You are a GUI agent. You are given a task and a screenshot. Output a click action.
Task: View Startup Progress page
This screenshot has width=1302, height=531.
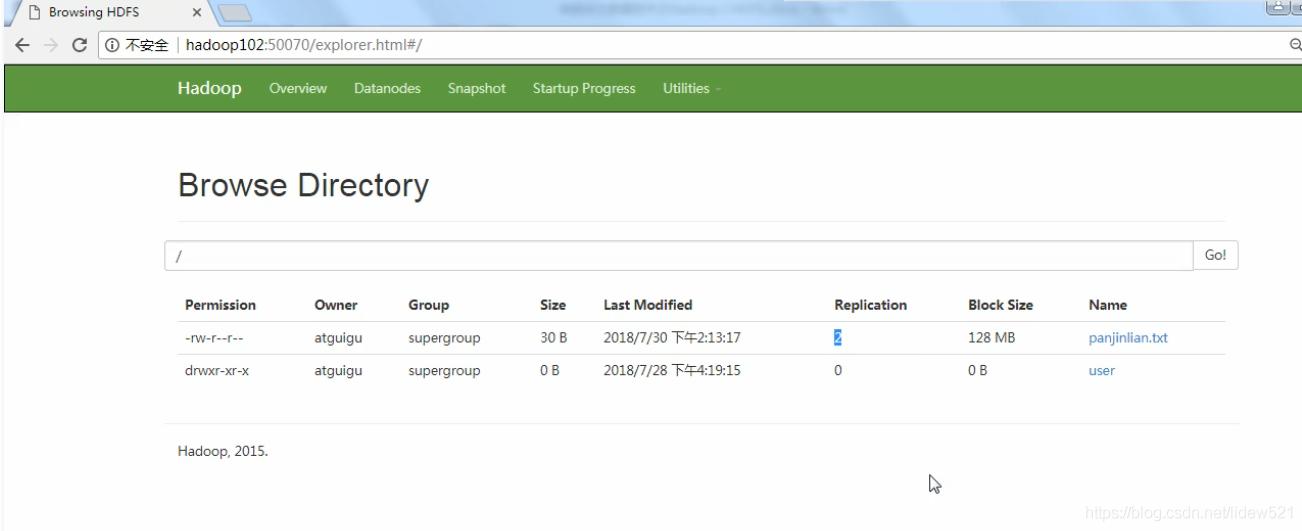click(x=584, y=89)
